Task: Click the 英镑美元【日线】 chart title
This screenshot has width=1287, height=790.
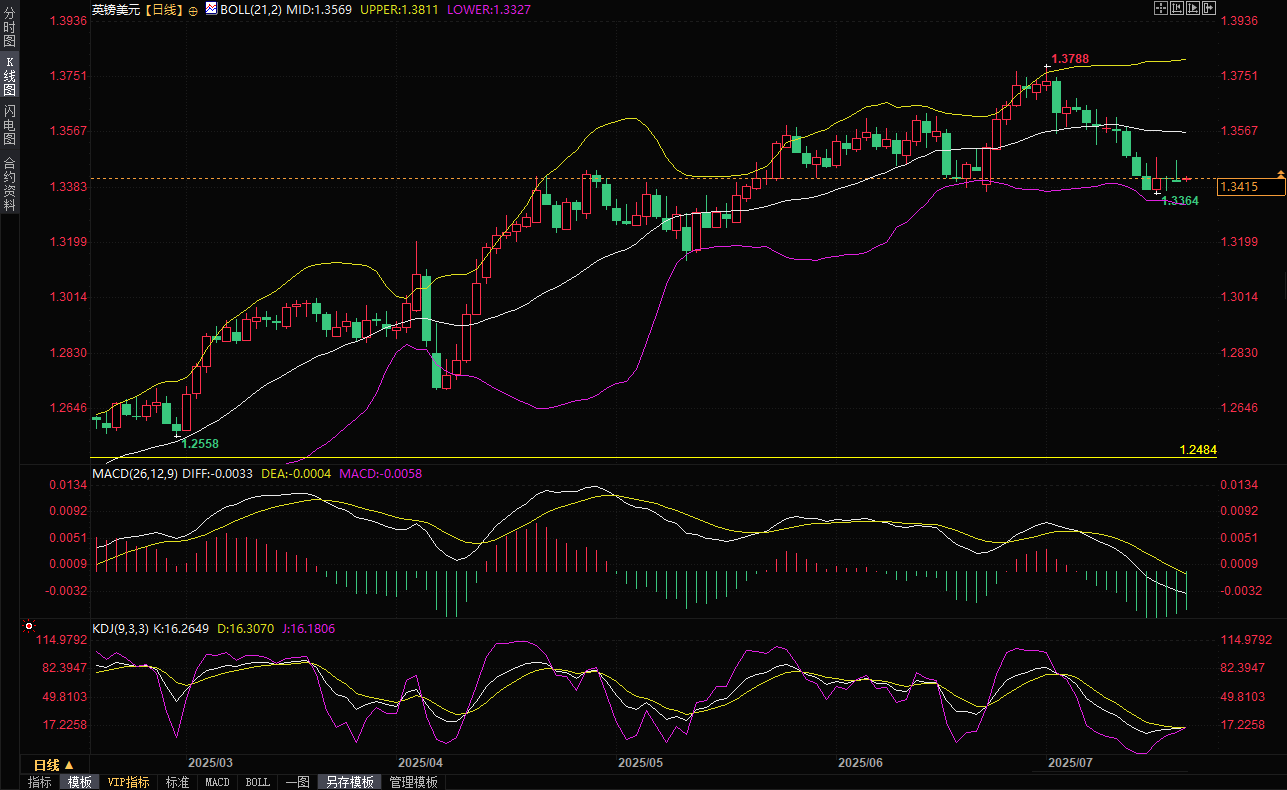Action: (137, 10)
